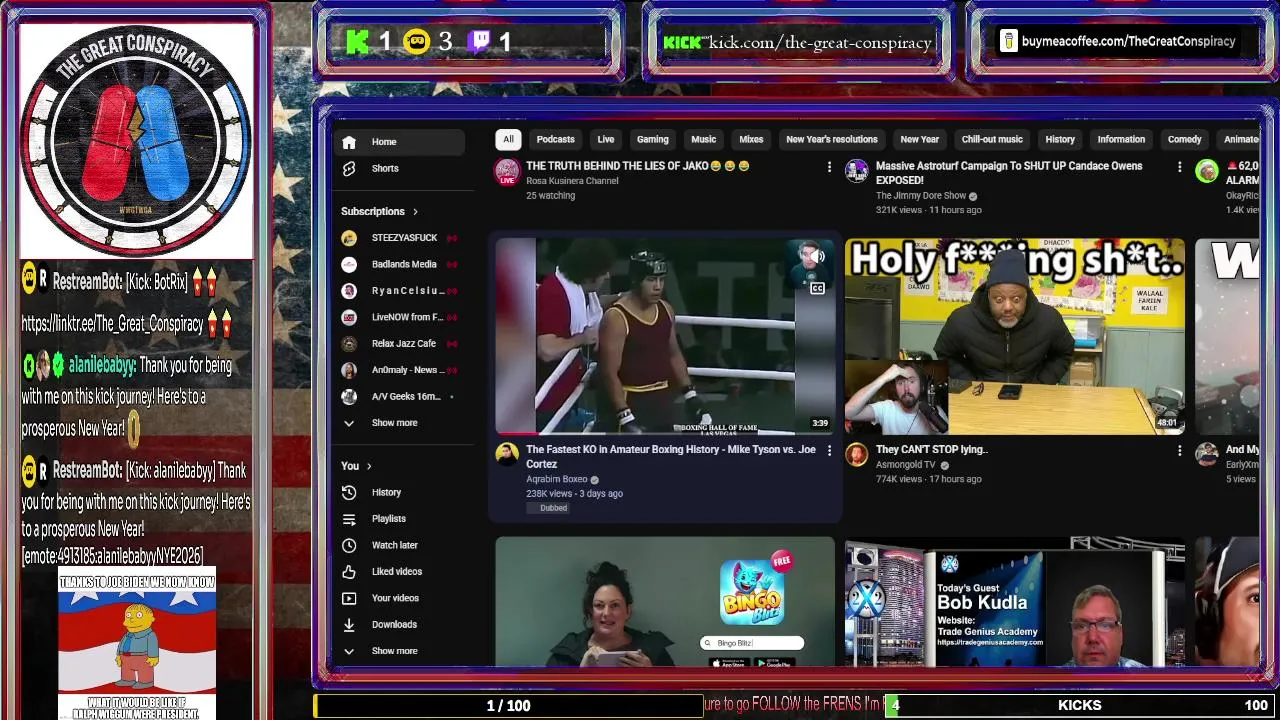1280x720 pixels.
Task: Open the RyanCelsius channel avatar
Action: coord(349,291)
